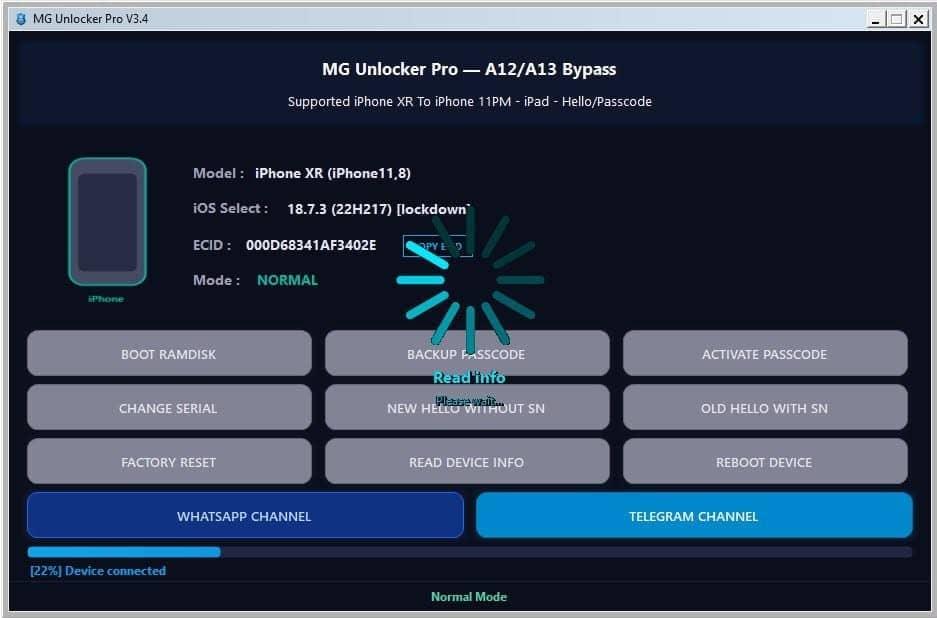This screenshot has width=937, height=618.
Task: Click the 'Read info' loading text
Action: point(469,378)
